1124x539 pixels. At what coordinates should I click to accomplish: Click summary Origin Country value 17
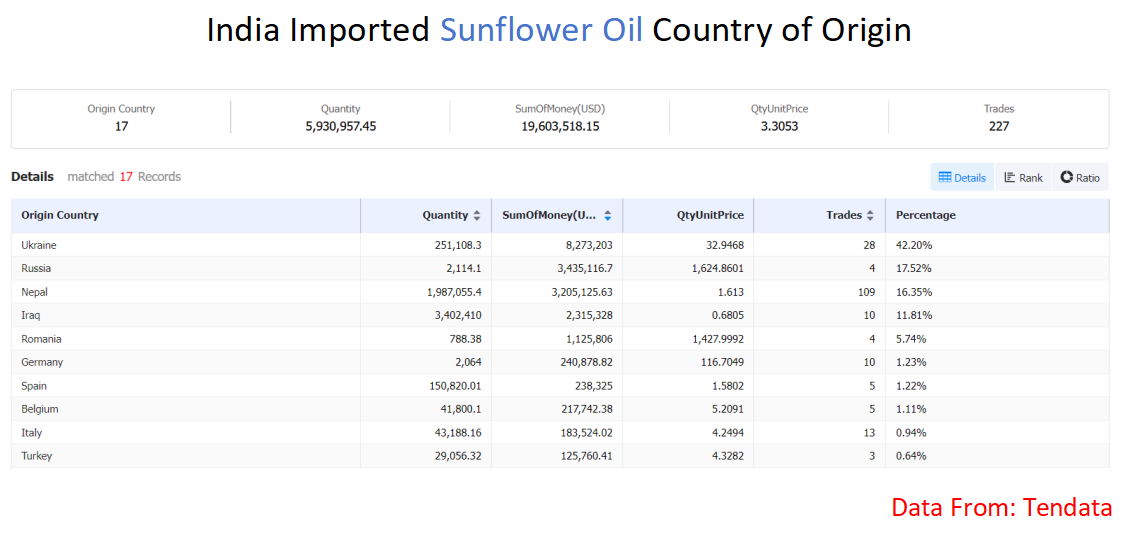pyautogui.click(x=121, y=126)
